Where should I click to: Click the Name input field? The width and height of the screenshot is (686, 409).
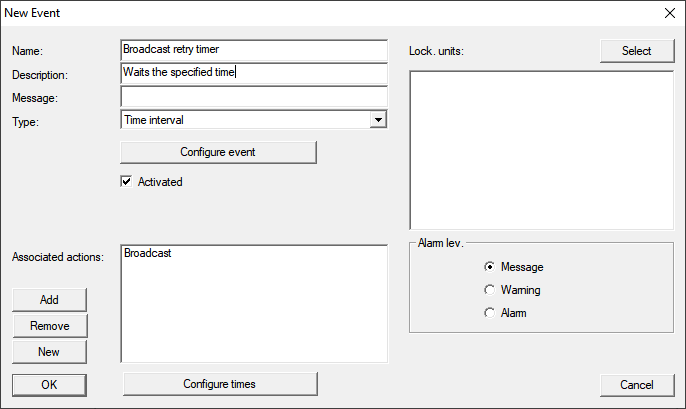pos(252,49)
